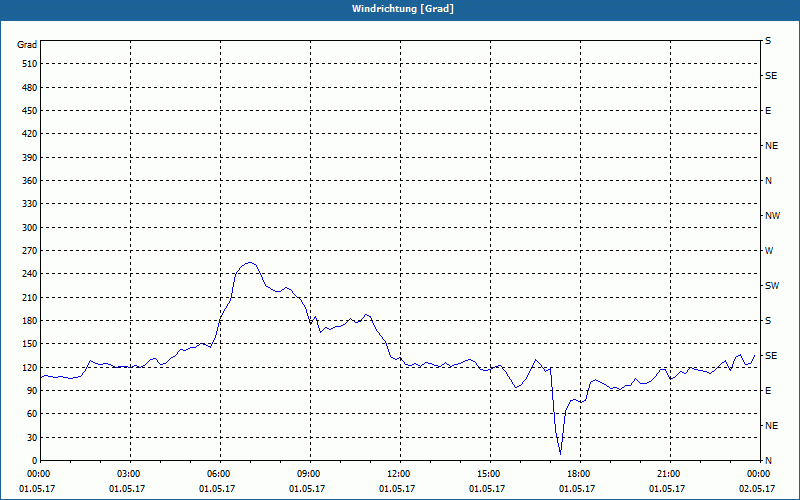The width and height of the screenshot is (800, 500).
Task: Click the SW compass label on right axis
Action: (x=772, y=286)
